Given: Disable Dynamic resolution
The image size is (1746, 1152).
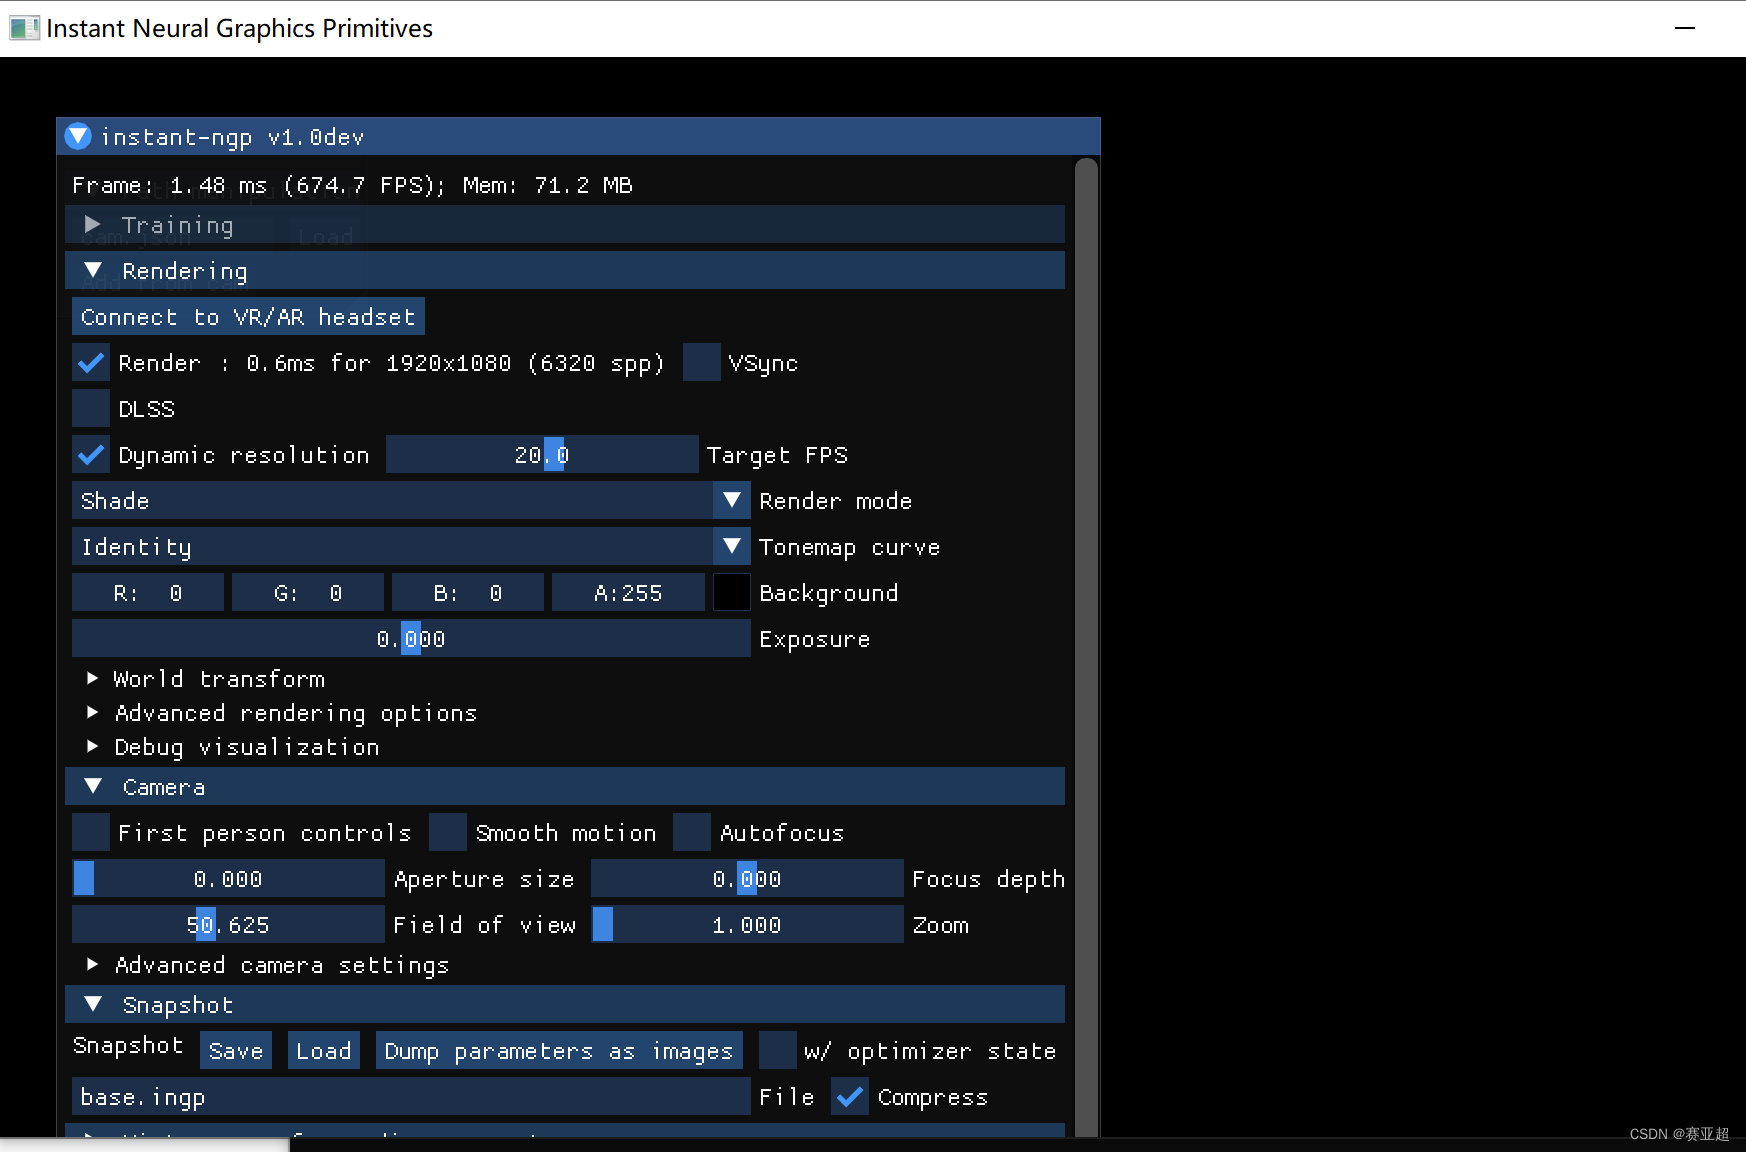Looking at the screenshot, I should 90,454.
